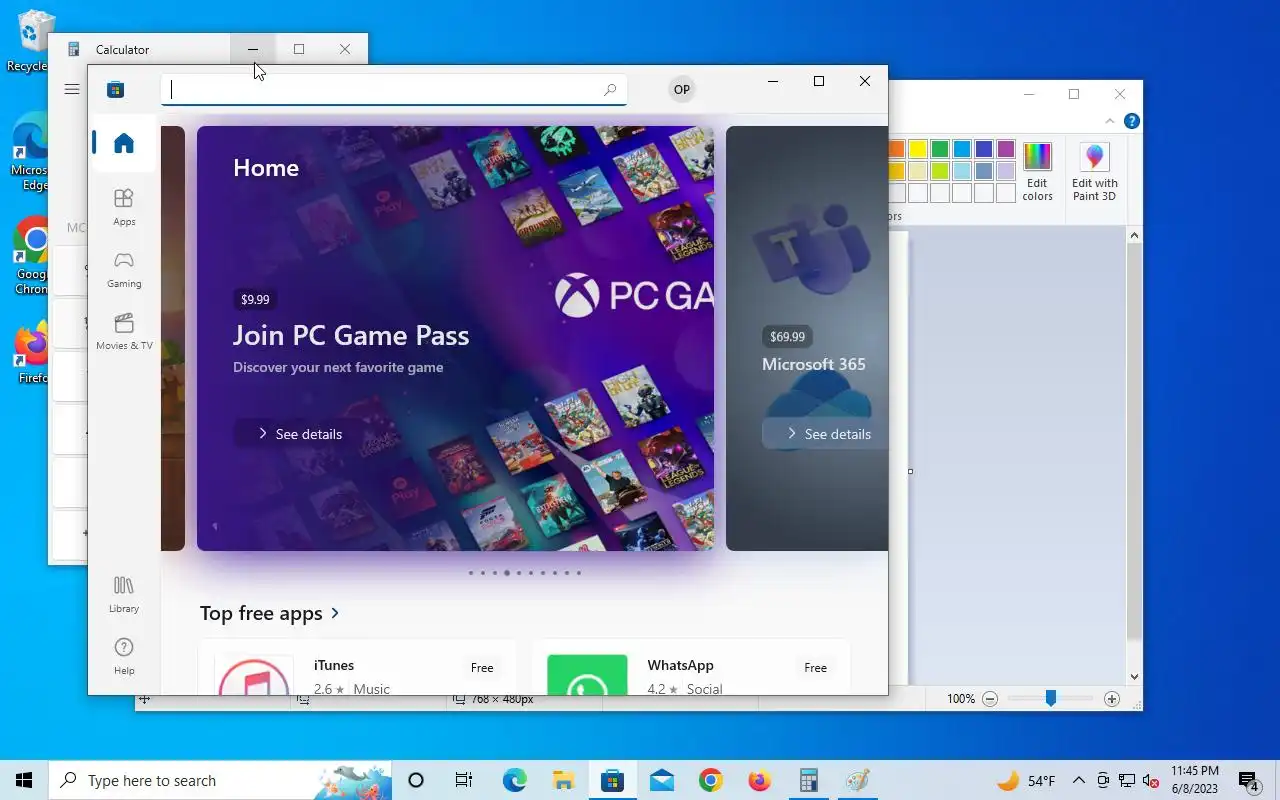The height and width of the screenshot is (800, 1280).
Task: Click the Paint scrollbar up arrow
Action: coord(1134,236)
